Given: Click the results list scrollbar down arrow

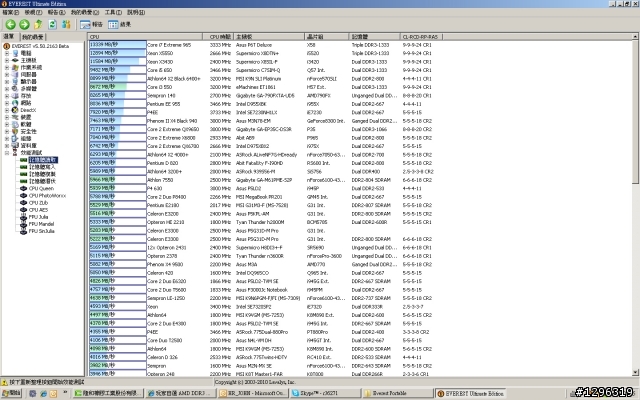Looking at the screenshot, I should click(635, 372).
